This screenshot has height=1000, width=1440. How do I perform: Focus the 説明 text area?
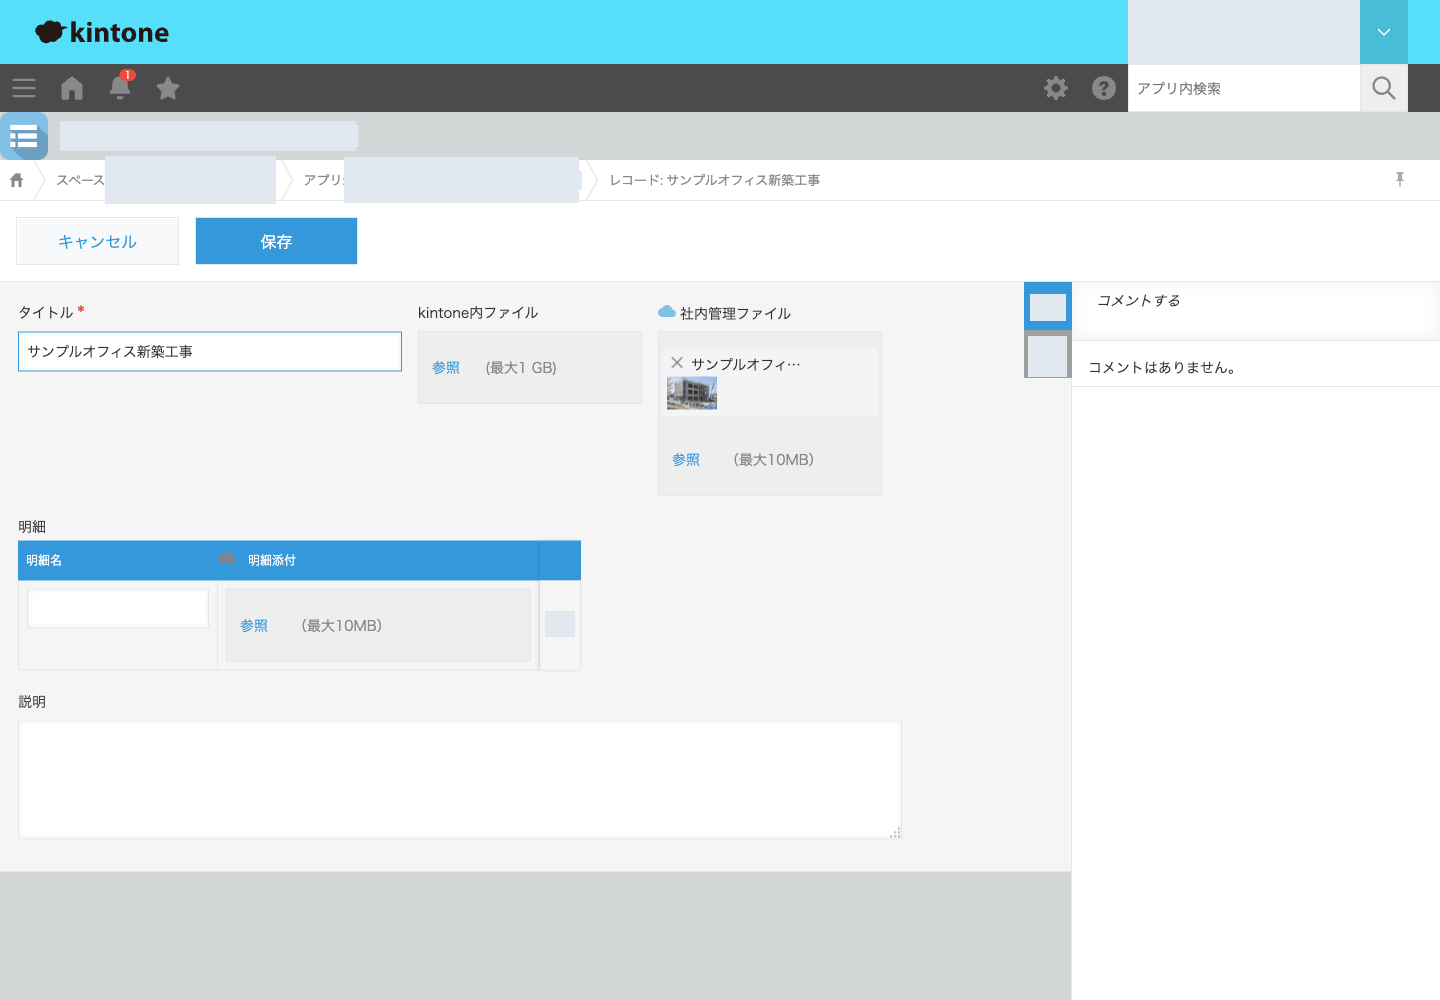pos(460,779)
